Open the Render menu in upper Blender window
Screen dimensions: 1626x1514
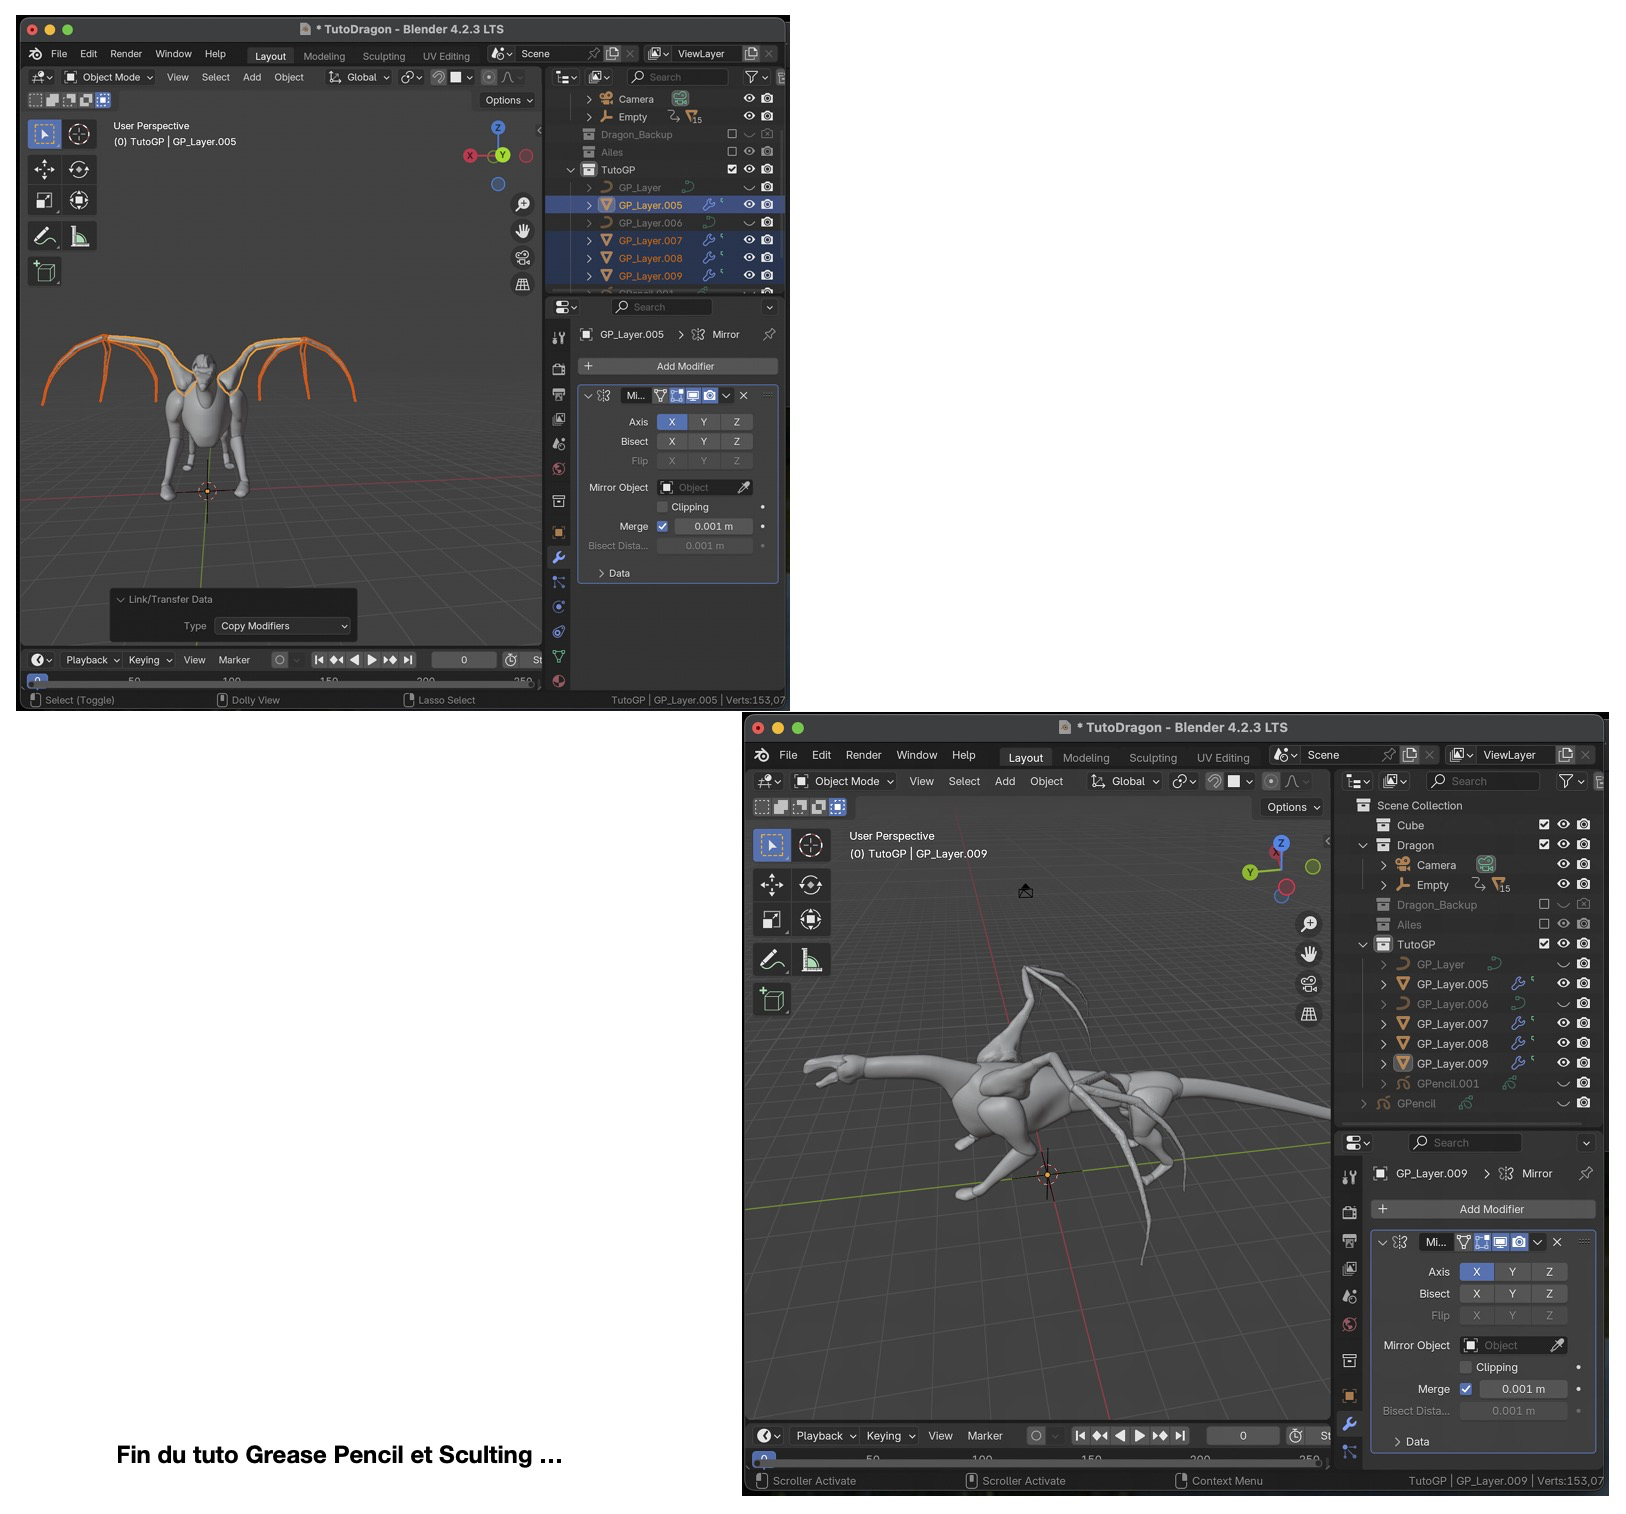126,54
